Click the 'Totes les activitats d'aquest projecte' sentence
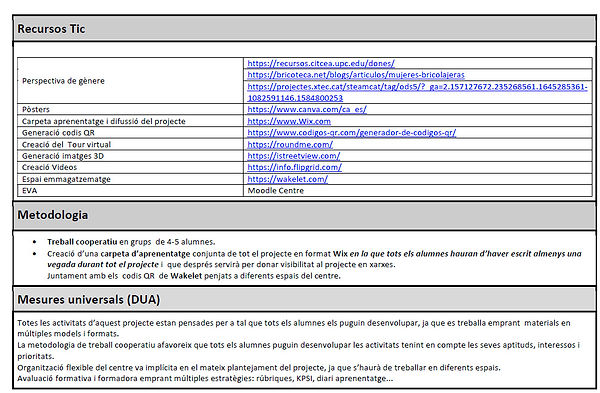This screenshot has height=393, width=600. pyautogui.click(x=293, y=328)
